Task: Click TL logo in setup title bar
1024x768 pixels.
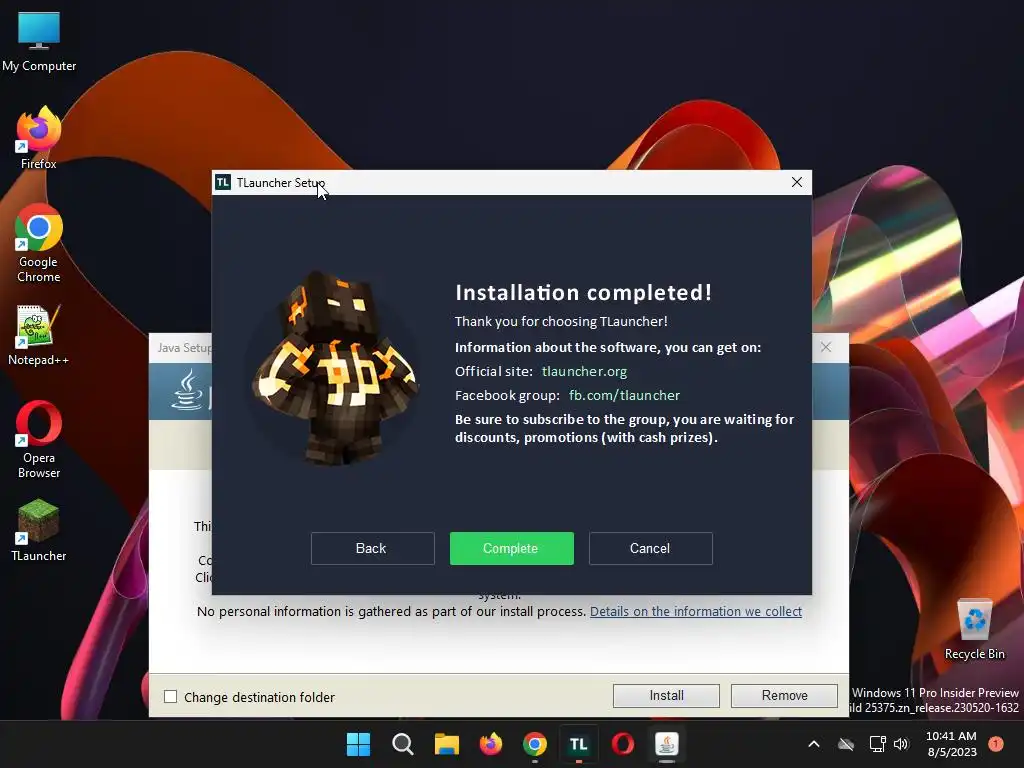Action: click(223, 182)
